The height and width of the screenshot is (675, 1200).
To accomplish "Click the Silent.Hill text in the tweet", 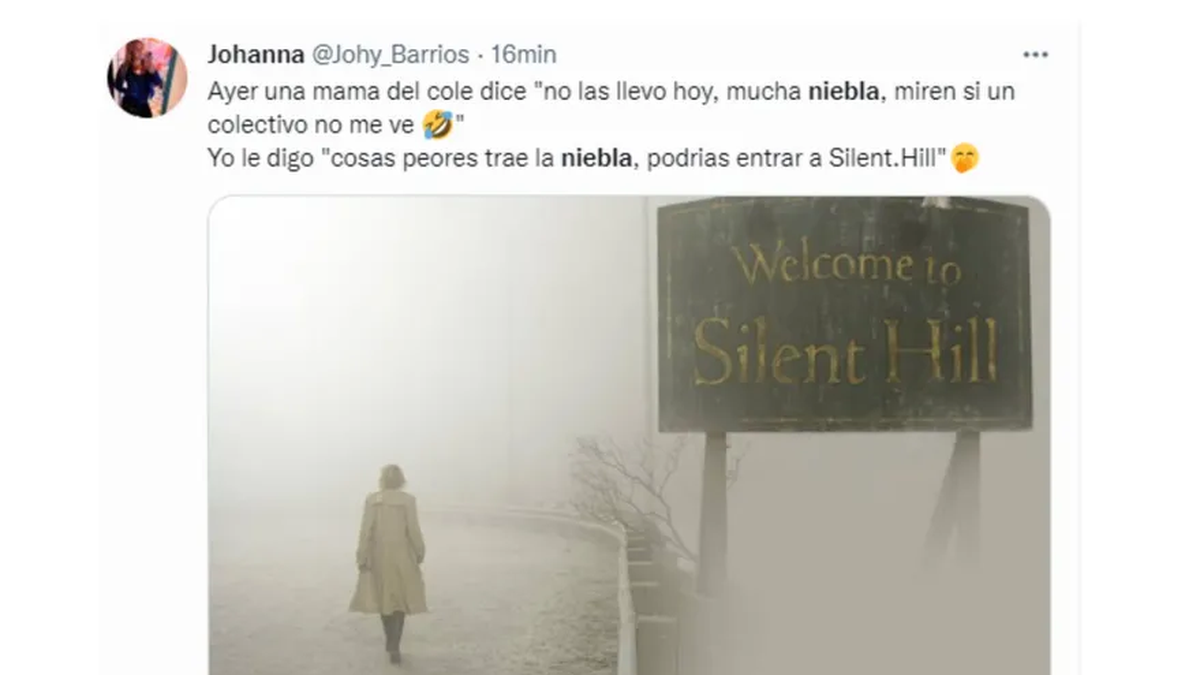I will [888, 157].
